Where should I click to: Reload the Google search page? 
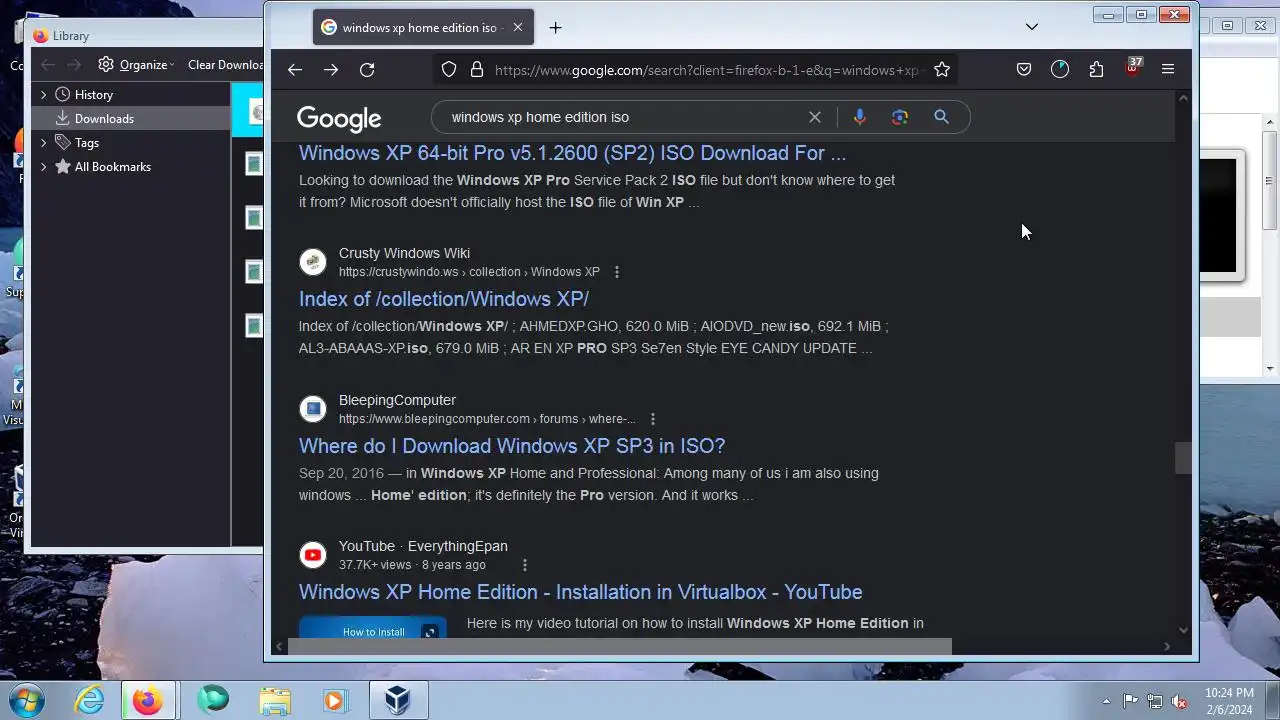[367, 70]
